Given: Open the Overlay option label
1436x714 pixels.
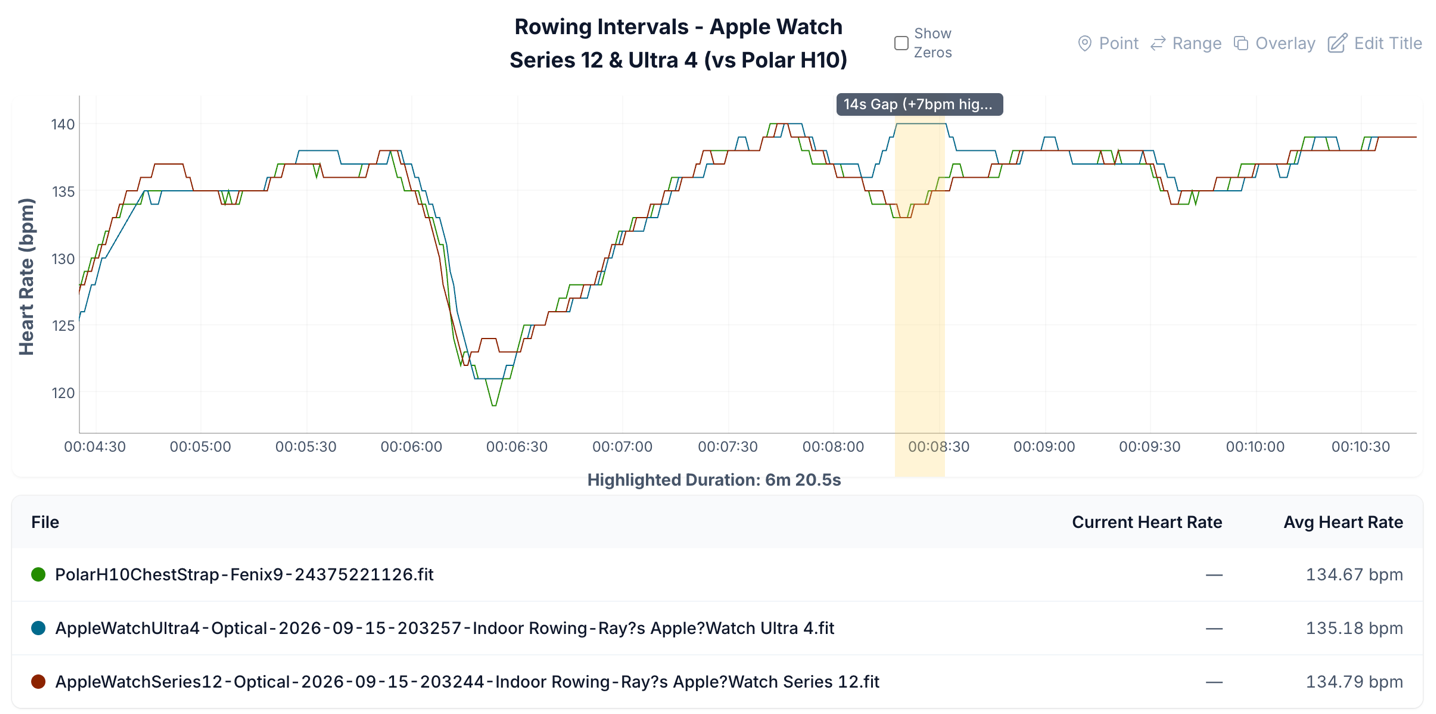Looking at the screenshot, I should pyautogui.click(x=1285, y=43).
